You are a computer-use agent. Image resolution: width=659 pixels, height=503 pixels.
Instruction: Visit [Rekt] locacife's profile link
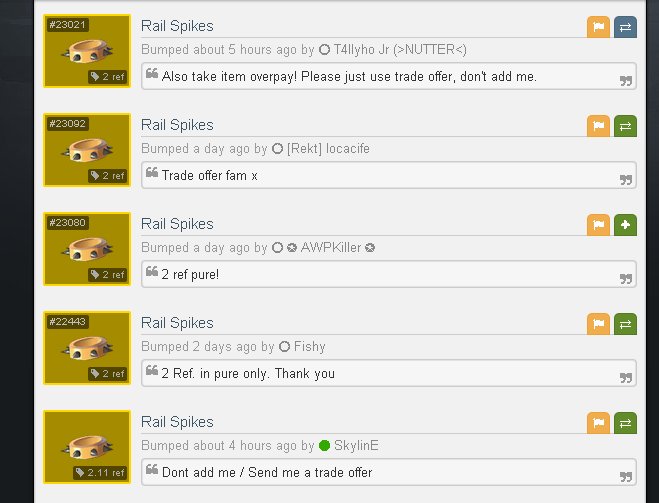[x=328, y=149]
